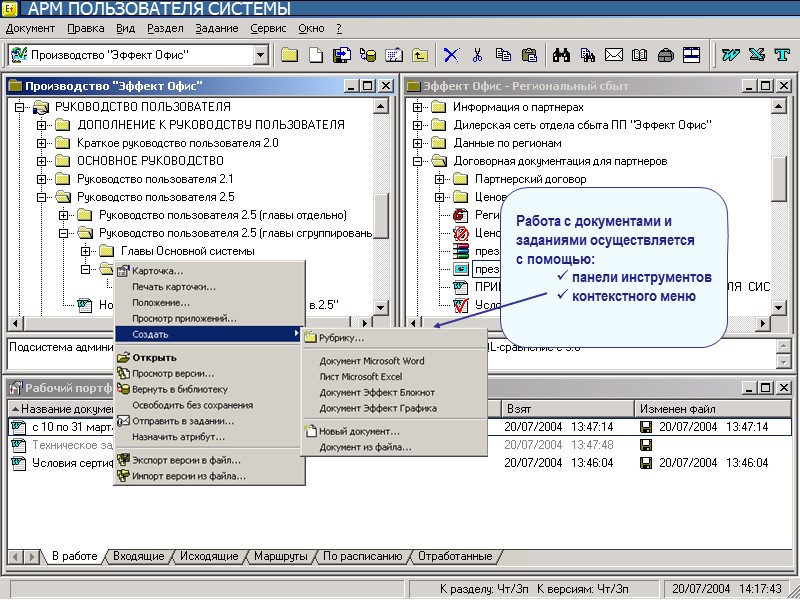This screenshot has width=800, height=600.
Task: Switch to the По расписанию tab
Action: click(x=363, y=556)
